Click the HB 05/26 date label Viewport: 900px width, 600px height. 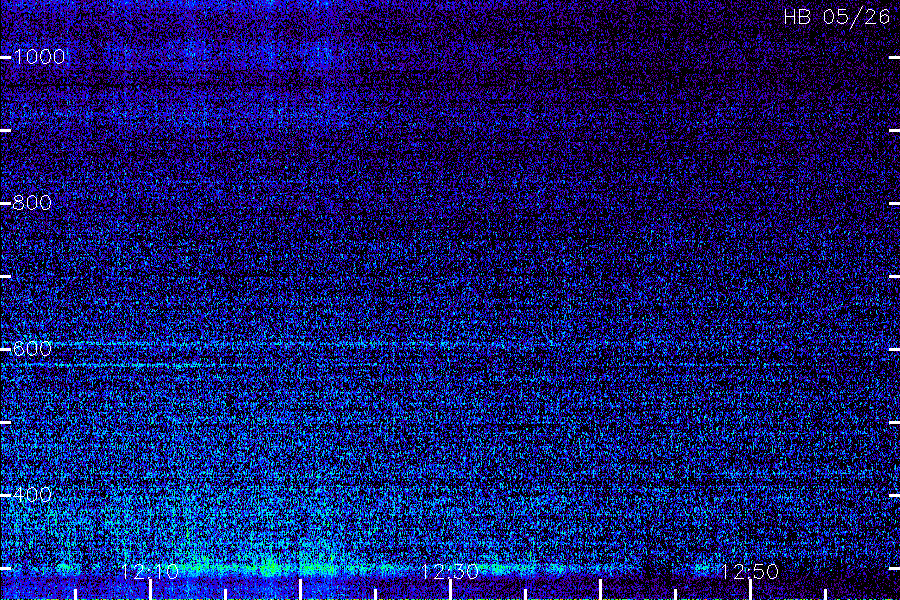click(x=836, y=17)
